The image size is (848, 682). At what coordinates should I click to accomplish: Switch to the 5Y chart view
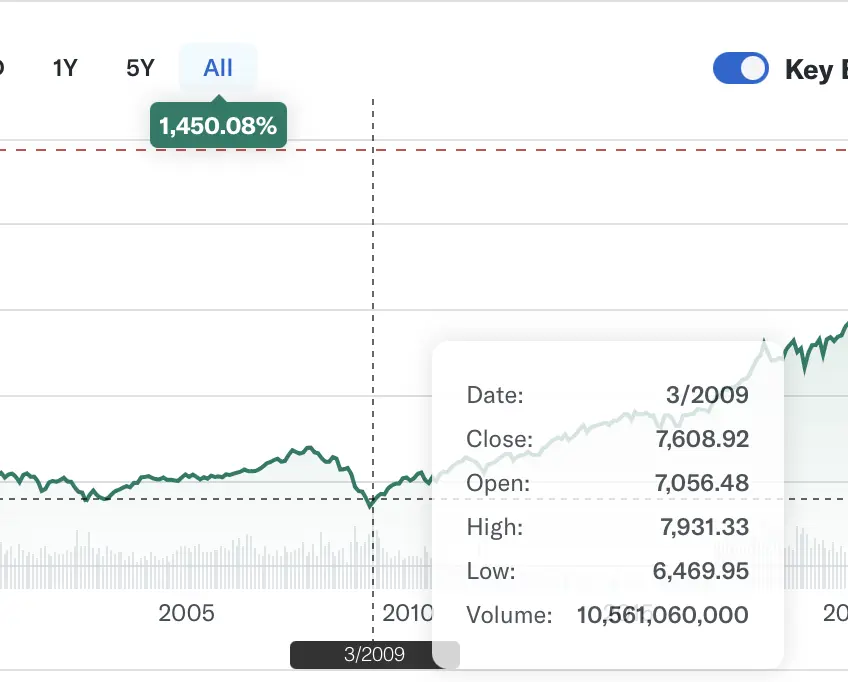click(140, 67)
